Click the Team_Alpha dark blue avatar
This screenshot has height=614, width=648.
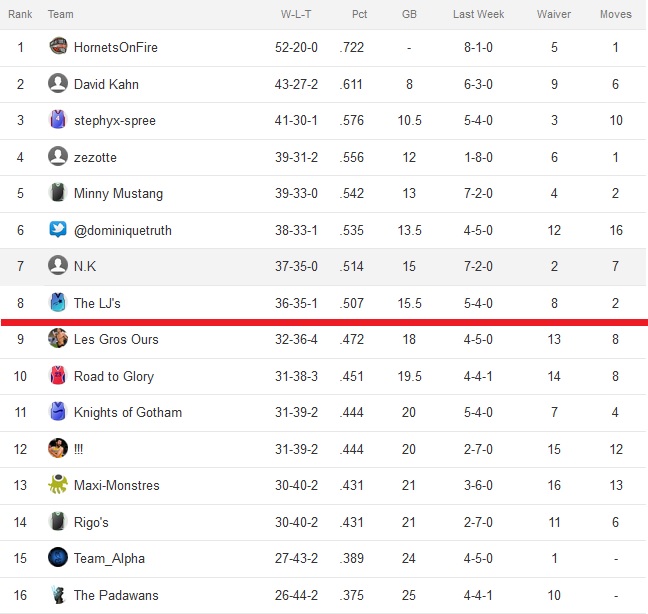coord(58,557)
